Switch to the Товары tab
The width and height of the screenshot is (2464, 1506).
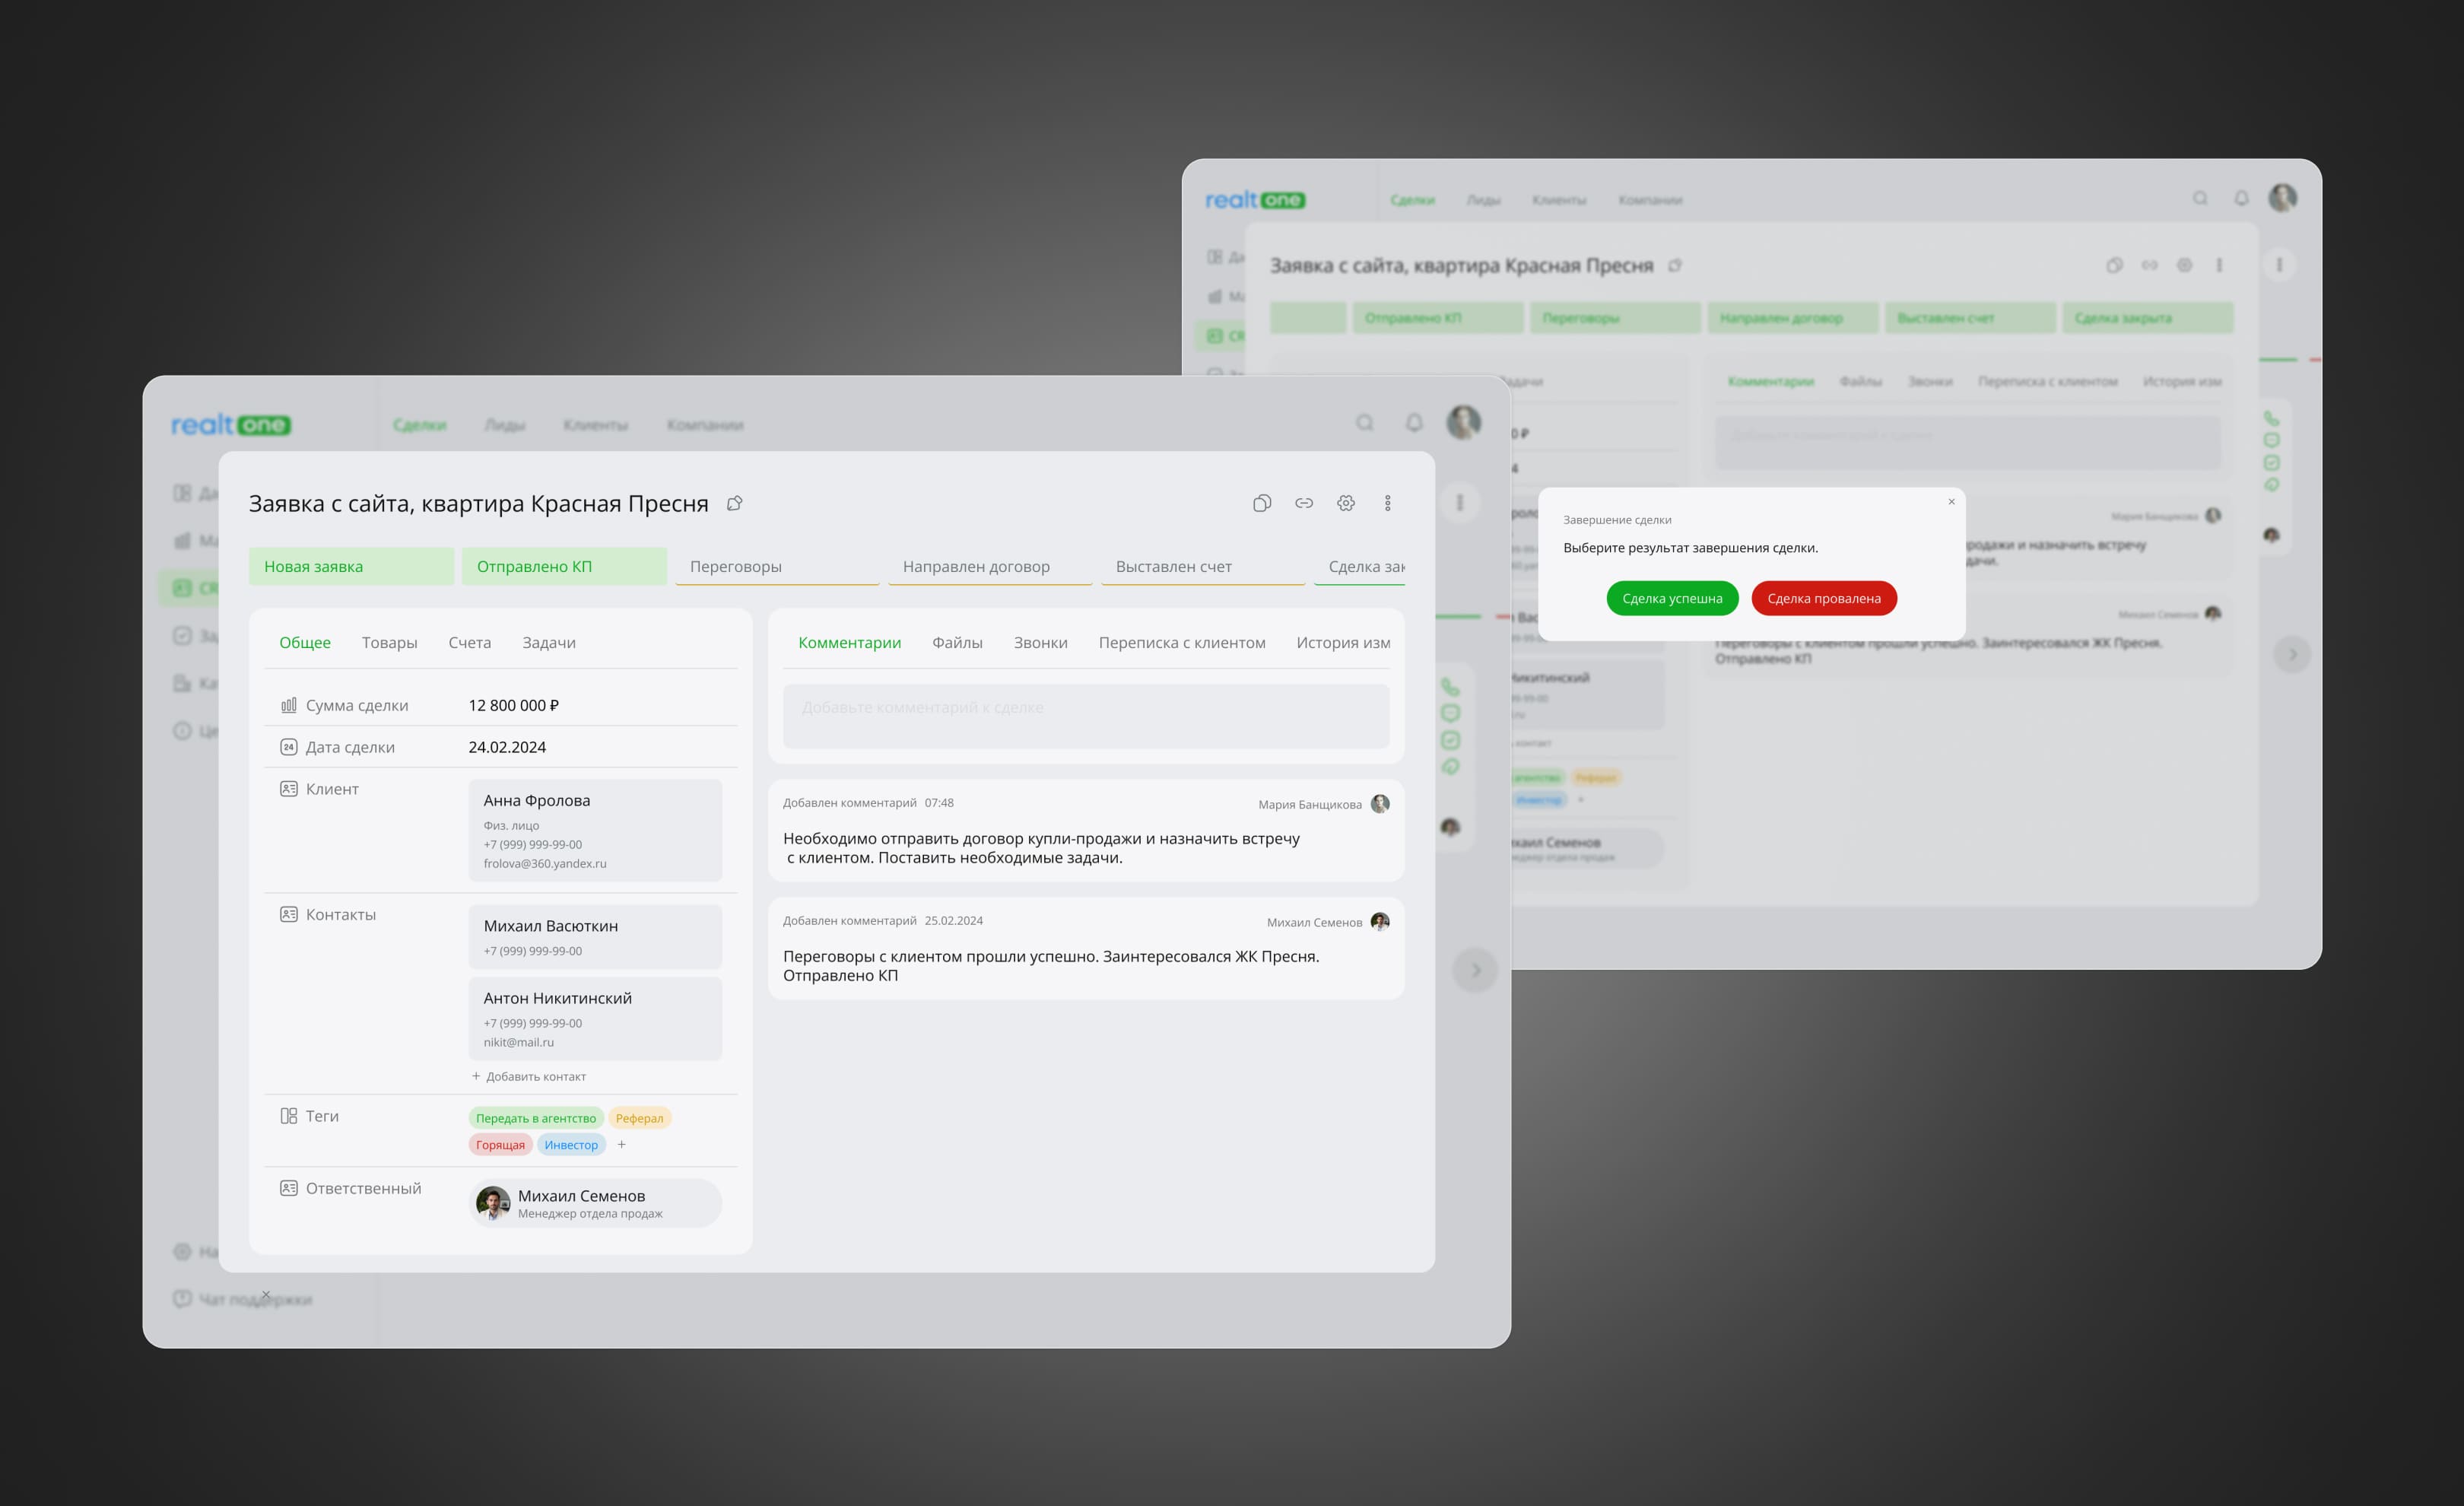click(389, 642)
